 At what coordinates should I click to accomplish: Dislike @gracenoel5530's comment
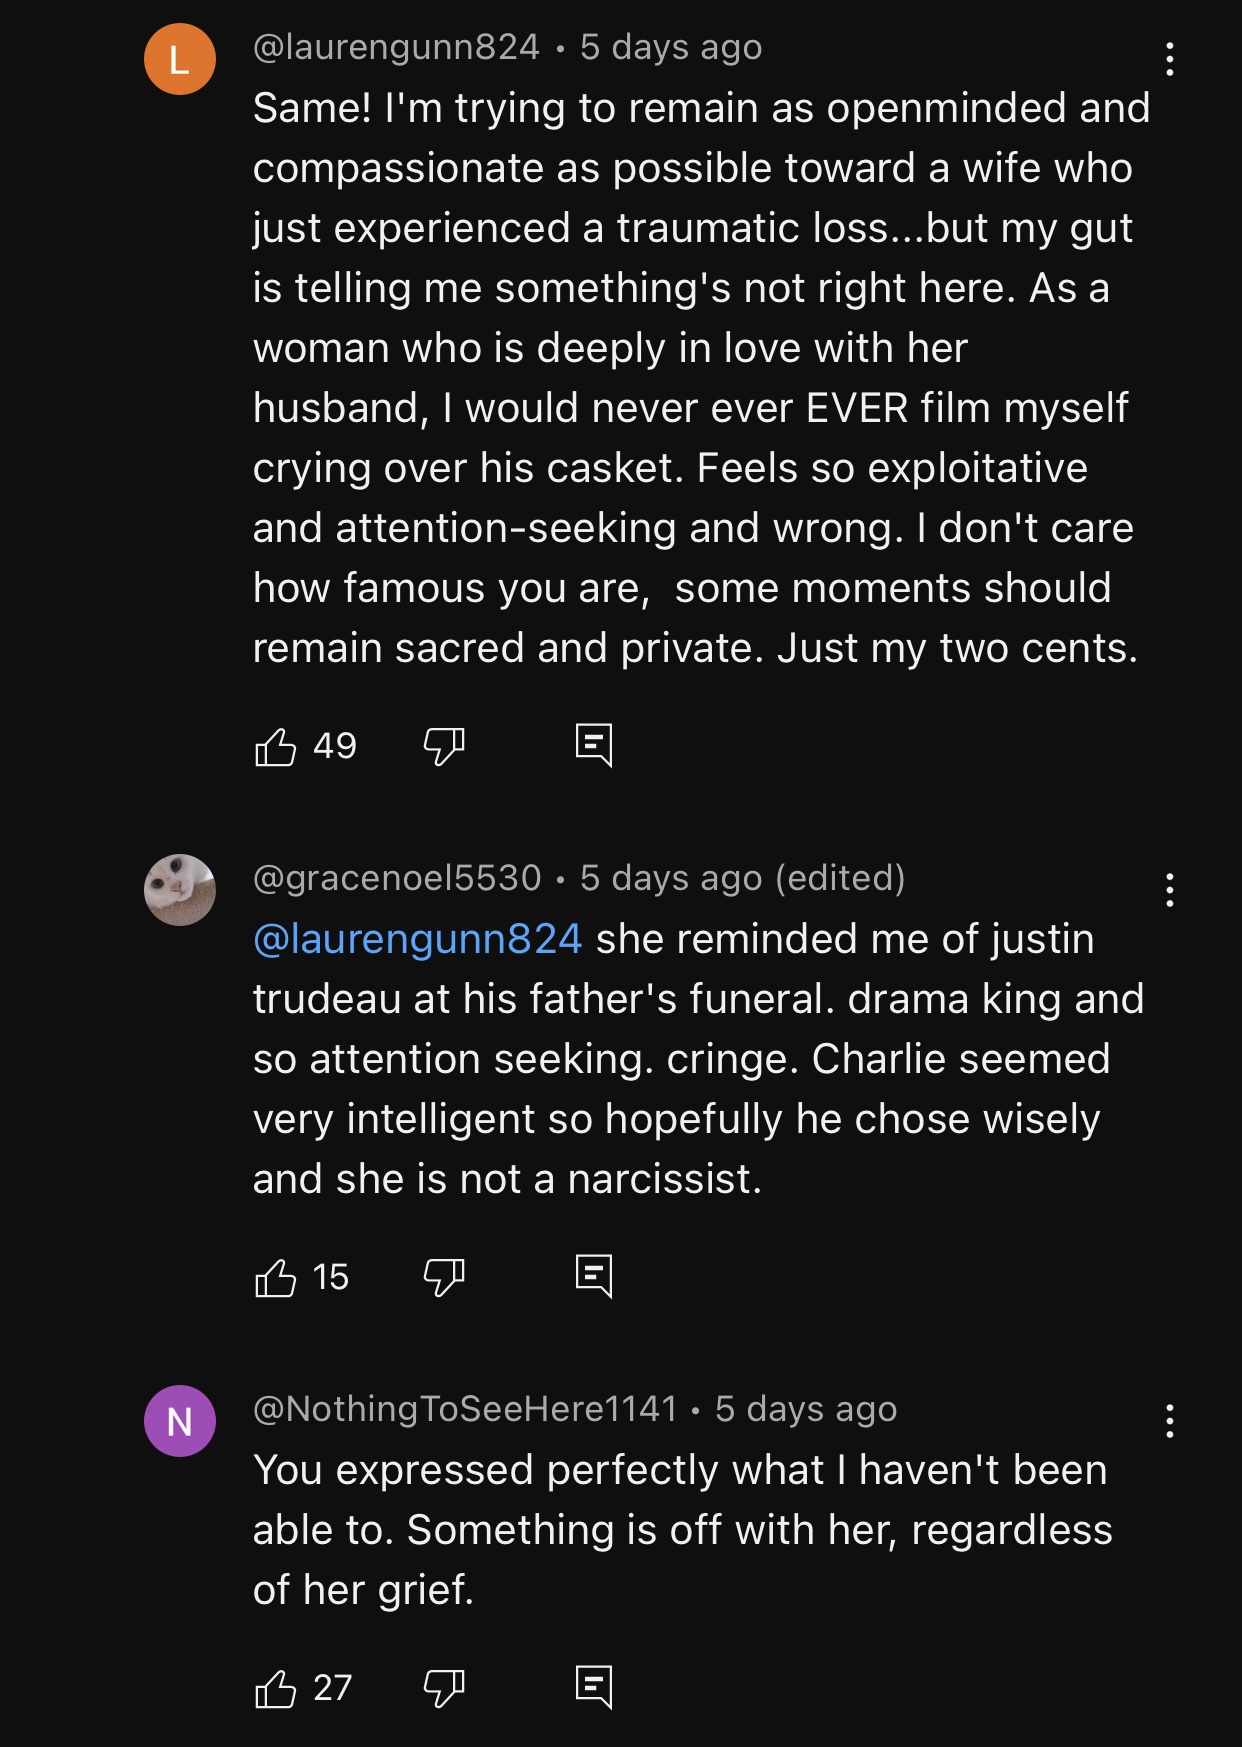(444, 1277)
